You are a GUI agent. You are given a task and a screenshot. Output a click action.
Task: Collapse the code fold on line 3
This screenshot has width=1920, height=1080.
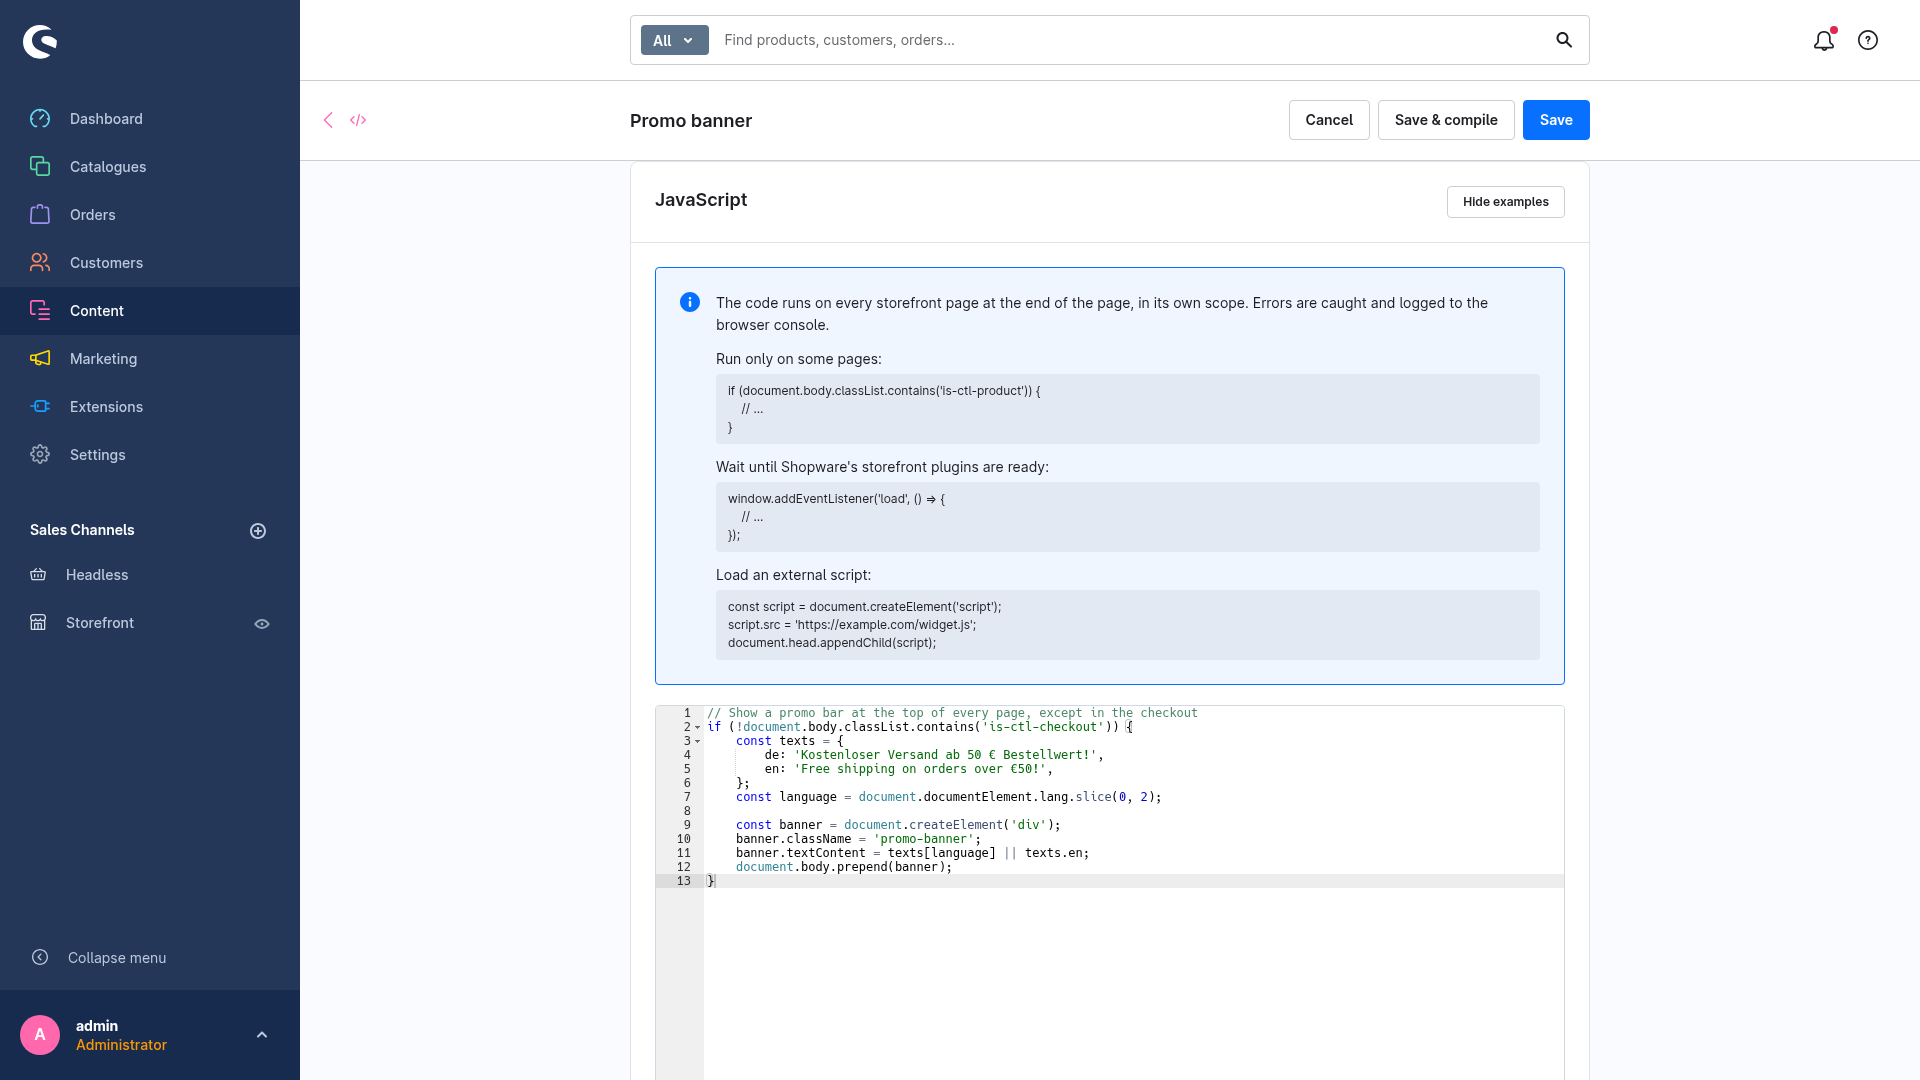point(698,741)
